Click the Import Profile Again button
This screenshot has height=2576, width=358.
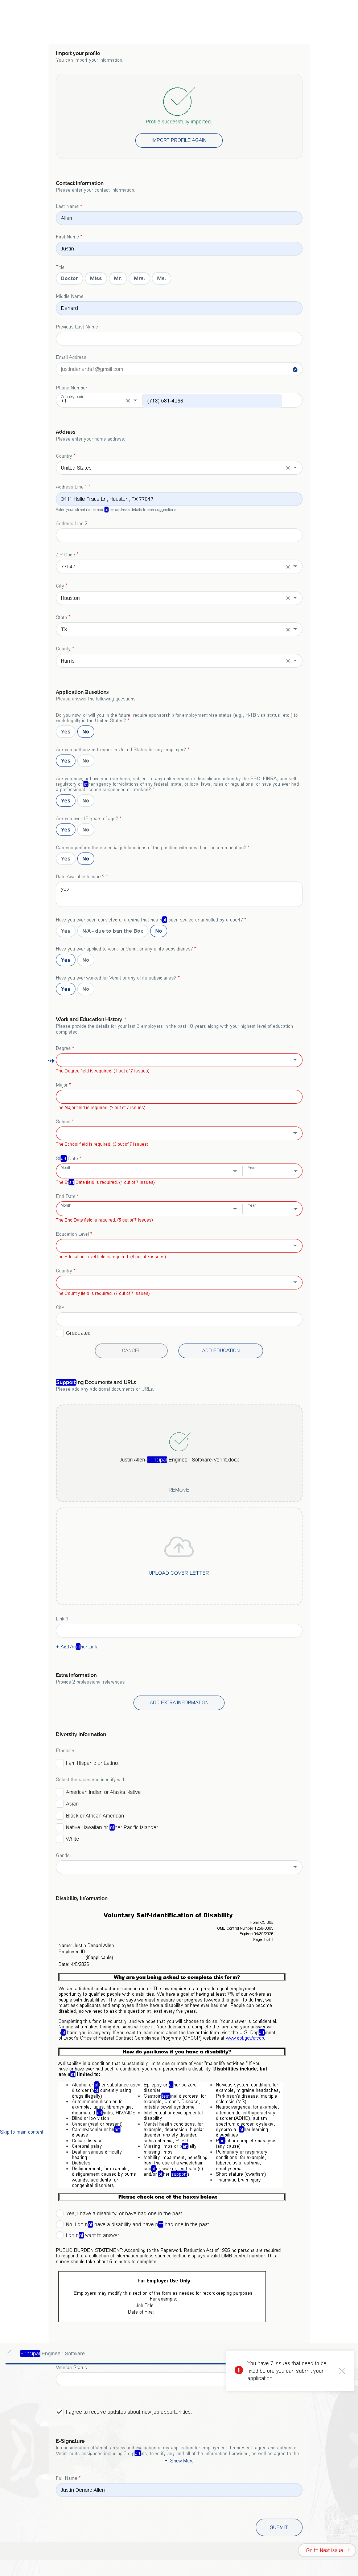(179, 140)
